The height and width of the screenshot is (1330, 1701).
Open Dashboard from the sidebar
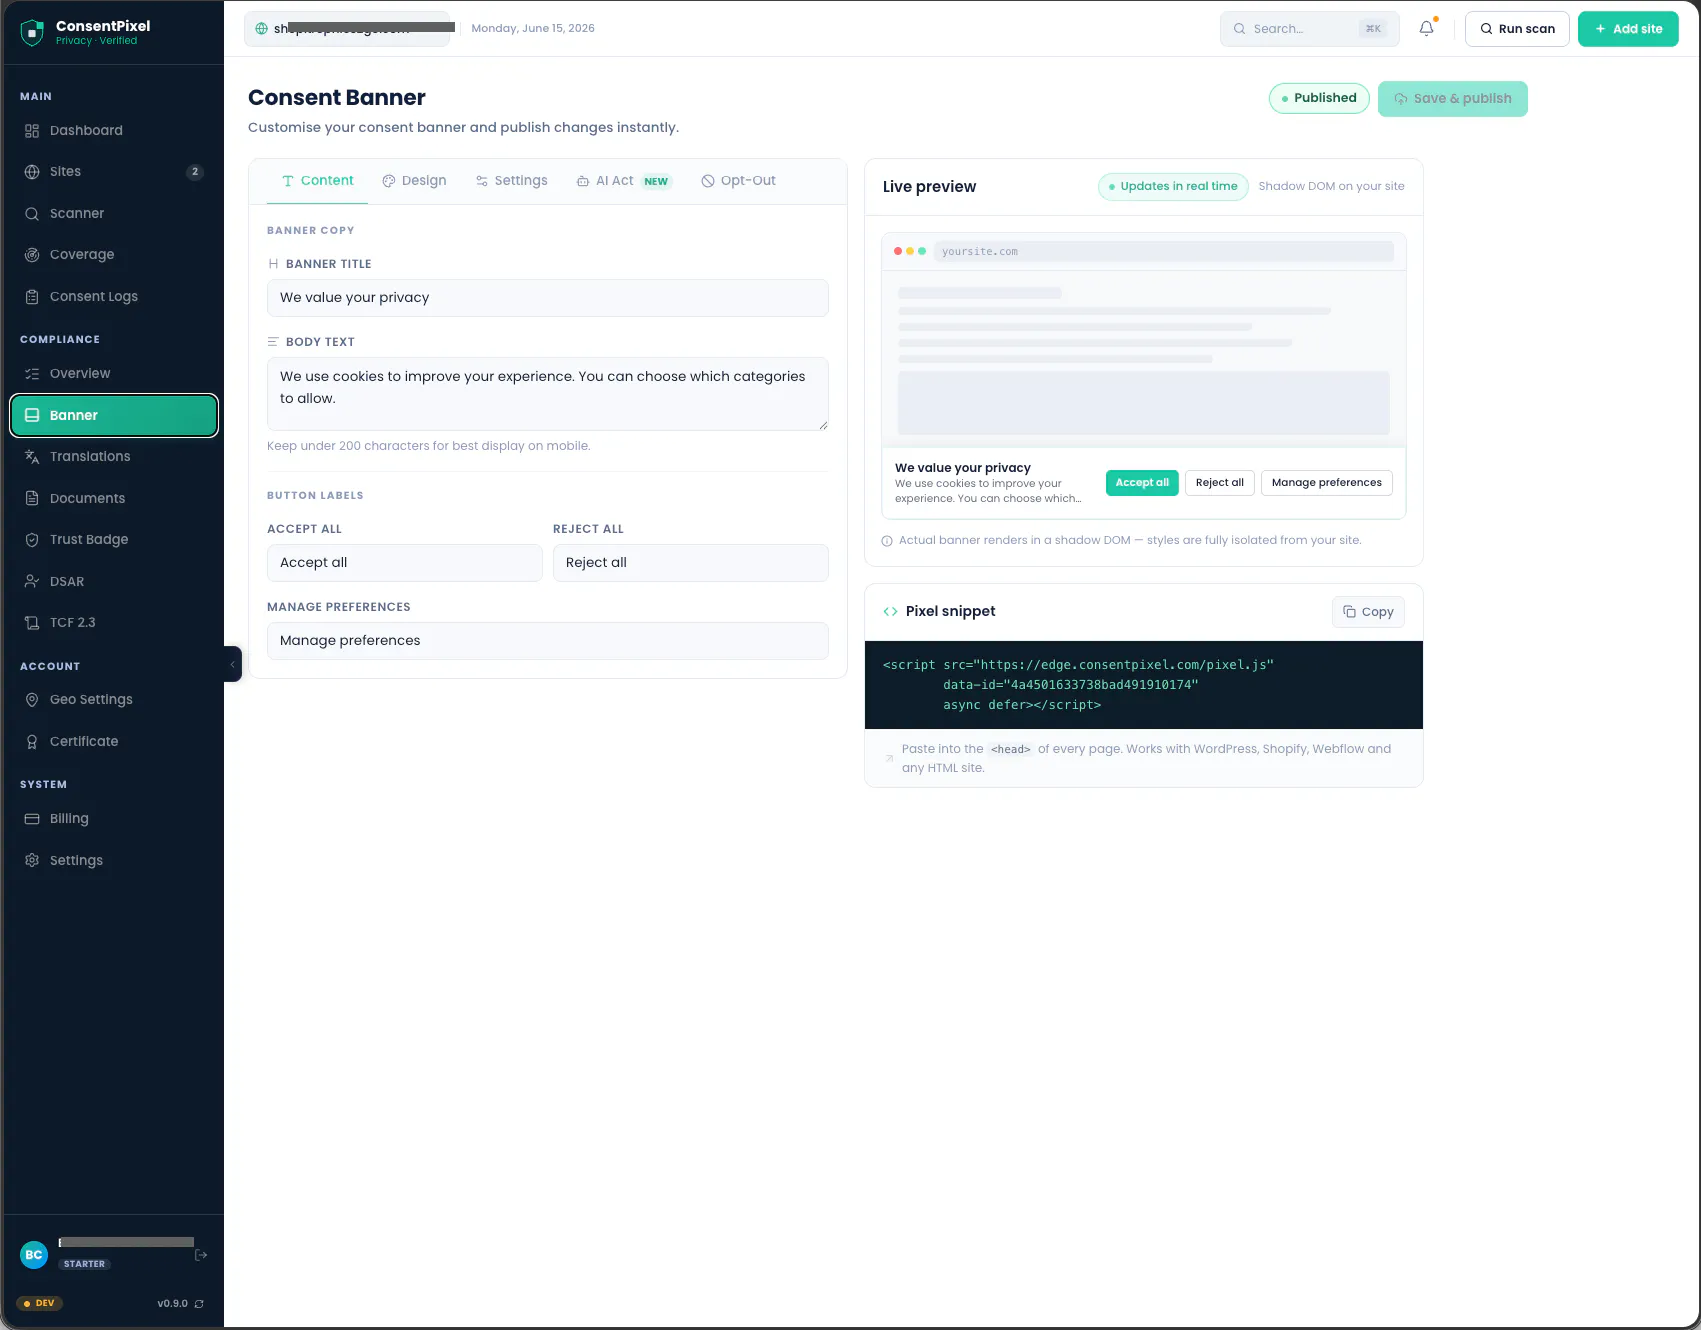(x=113, y=131)
